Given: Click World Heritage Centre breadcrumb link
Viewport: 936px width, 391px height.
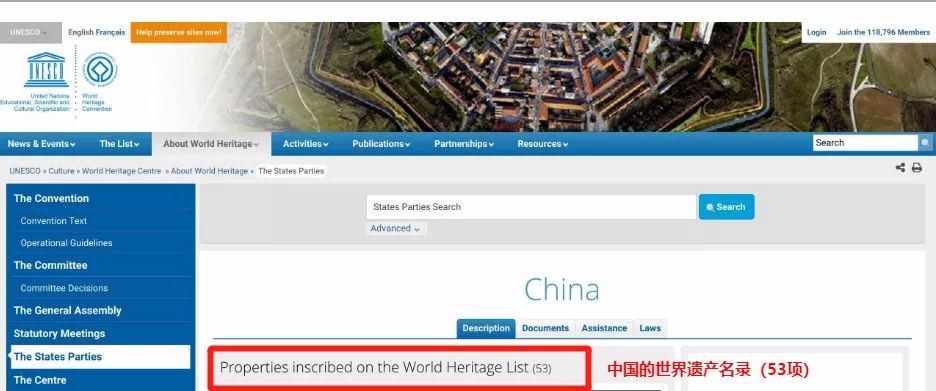Looking at the screenshot, I should click(122, 171).
